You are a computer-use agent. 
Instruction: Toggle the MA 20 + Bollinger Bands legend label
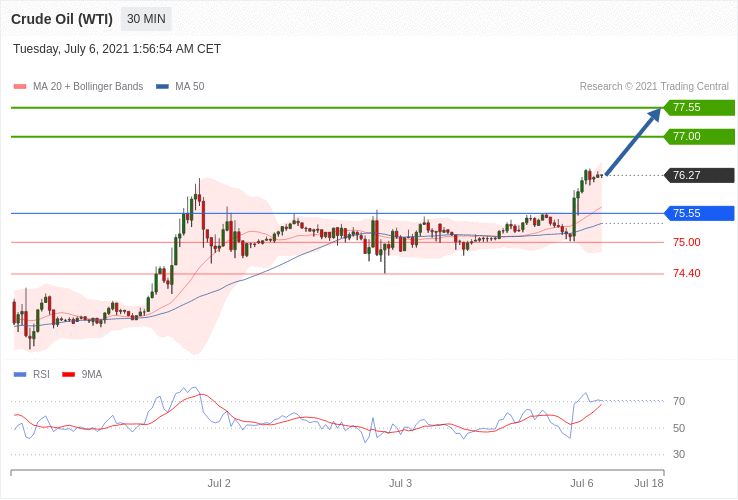[x=88, y=87]
